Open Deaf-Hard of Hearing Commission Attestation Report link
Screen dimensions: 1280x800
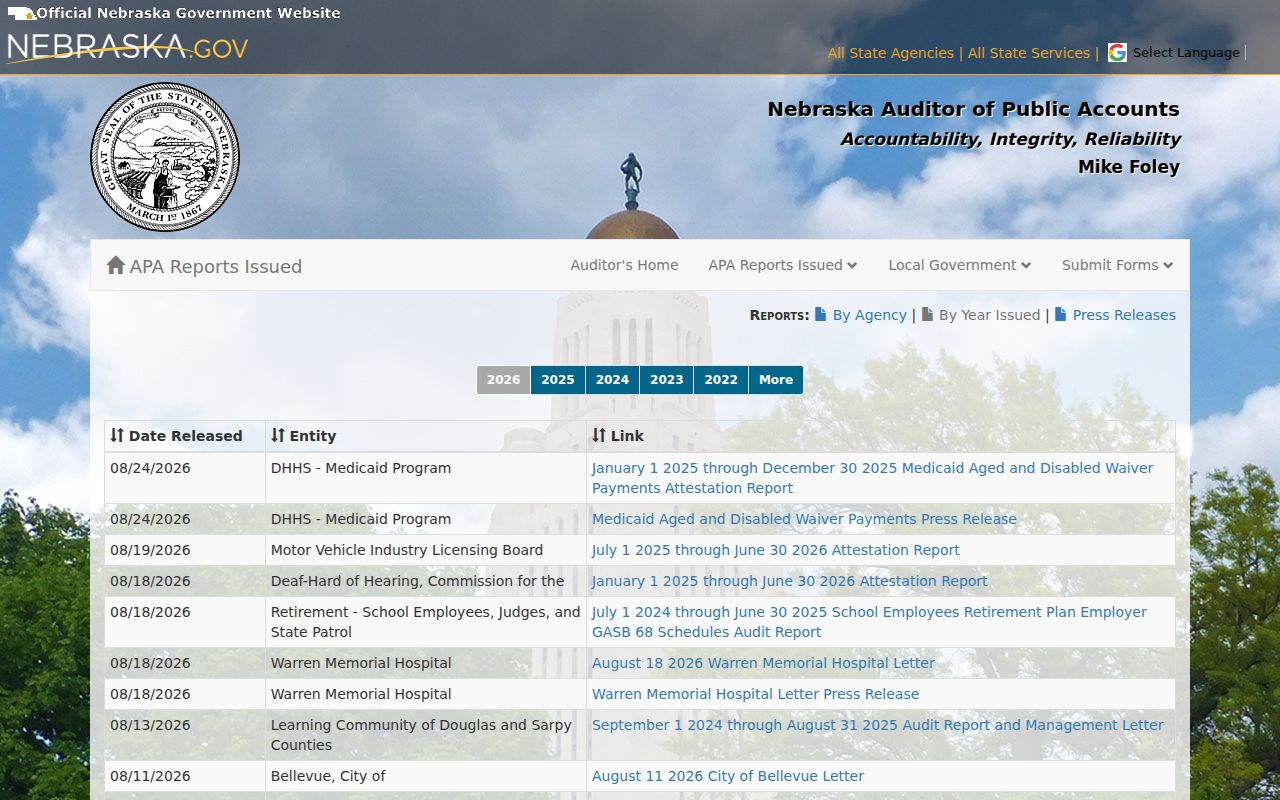(790, 581)
